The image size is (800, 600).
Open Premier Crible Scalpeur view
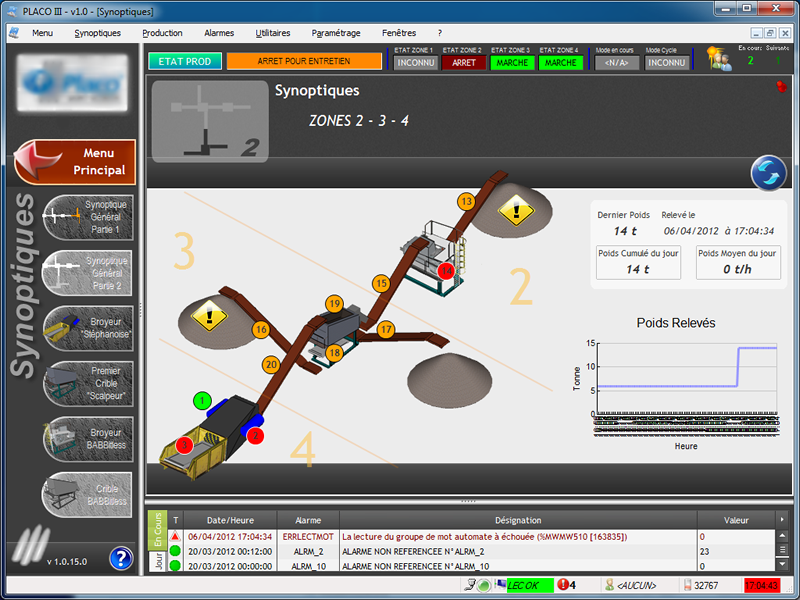[88, 384]
